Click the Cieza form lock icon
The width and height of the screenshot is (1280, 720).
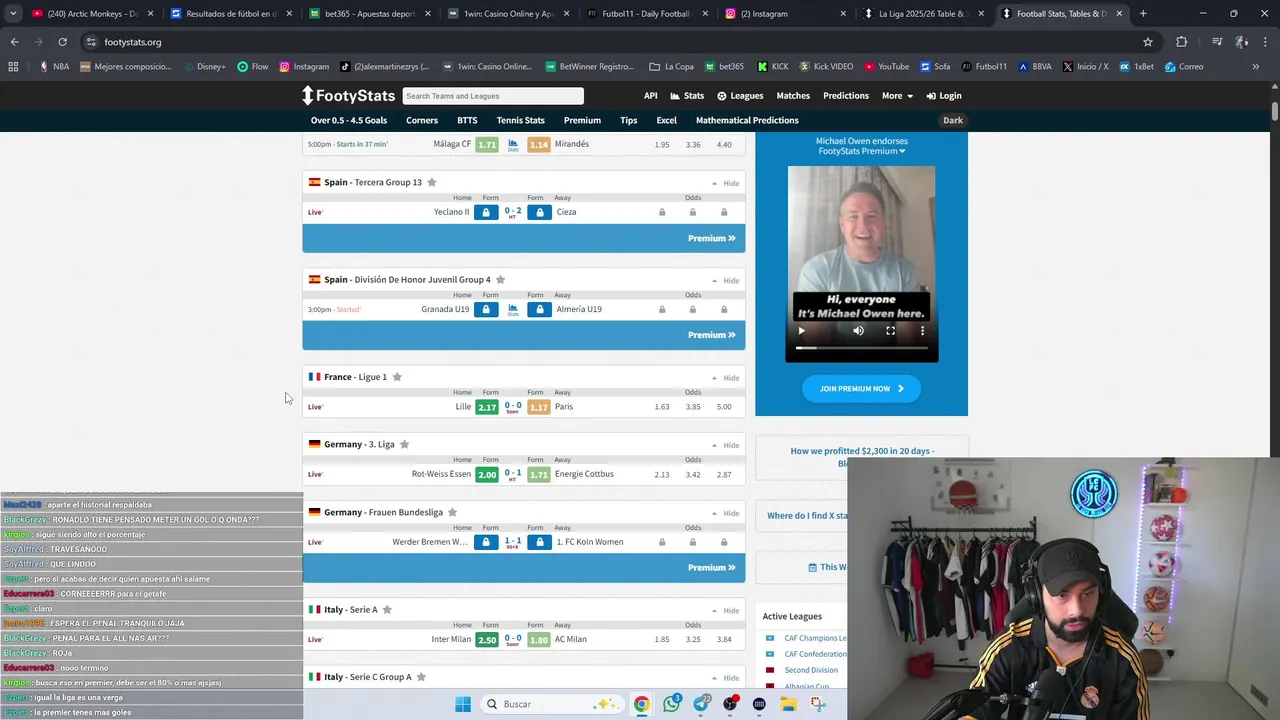(x=540, y=212)
